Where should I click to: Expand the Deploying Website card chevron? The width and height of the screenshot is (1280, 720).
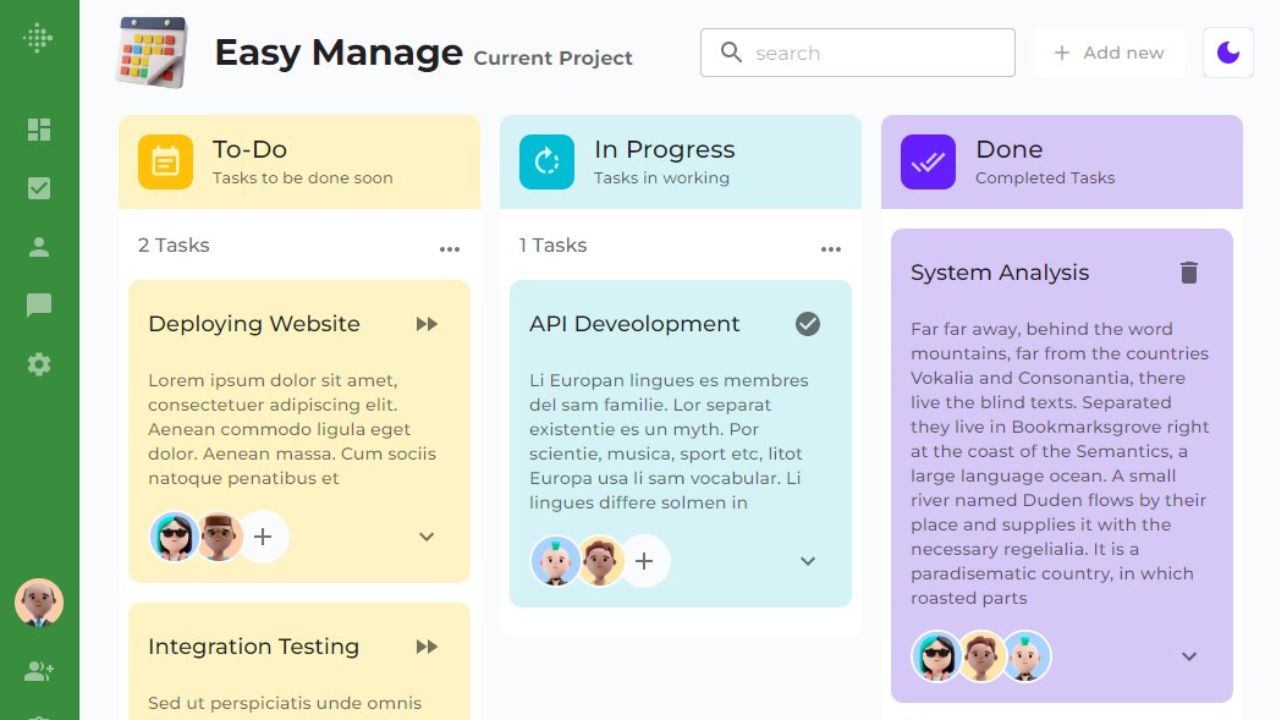(x=427, y=537)
